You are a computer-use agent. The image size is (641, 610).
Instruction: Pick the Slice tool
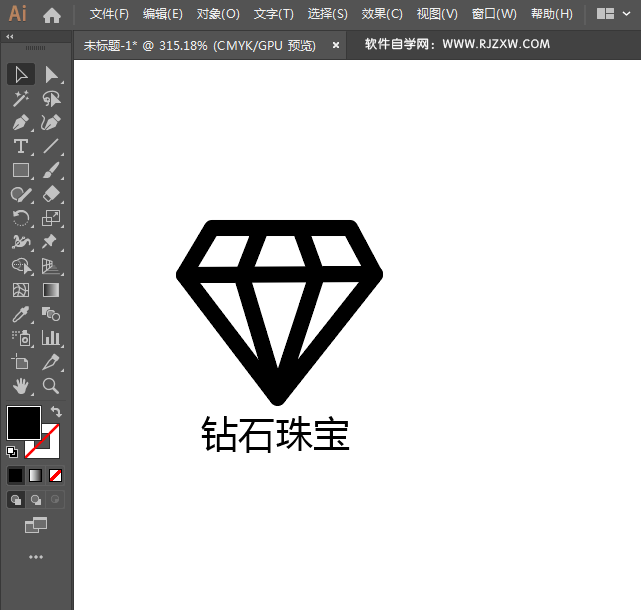52,362
